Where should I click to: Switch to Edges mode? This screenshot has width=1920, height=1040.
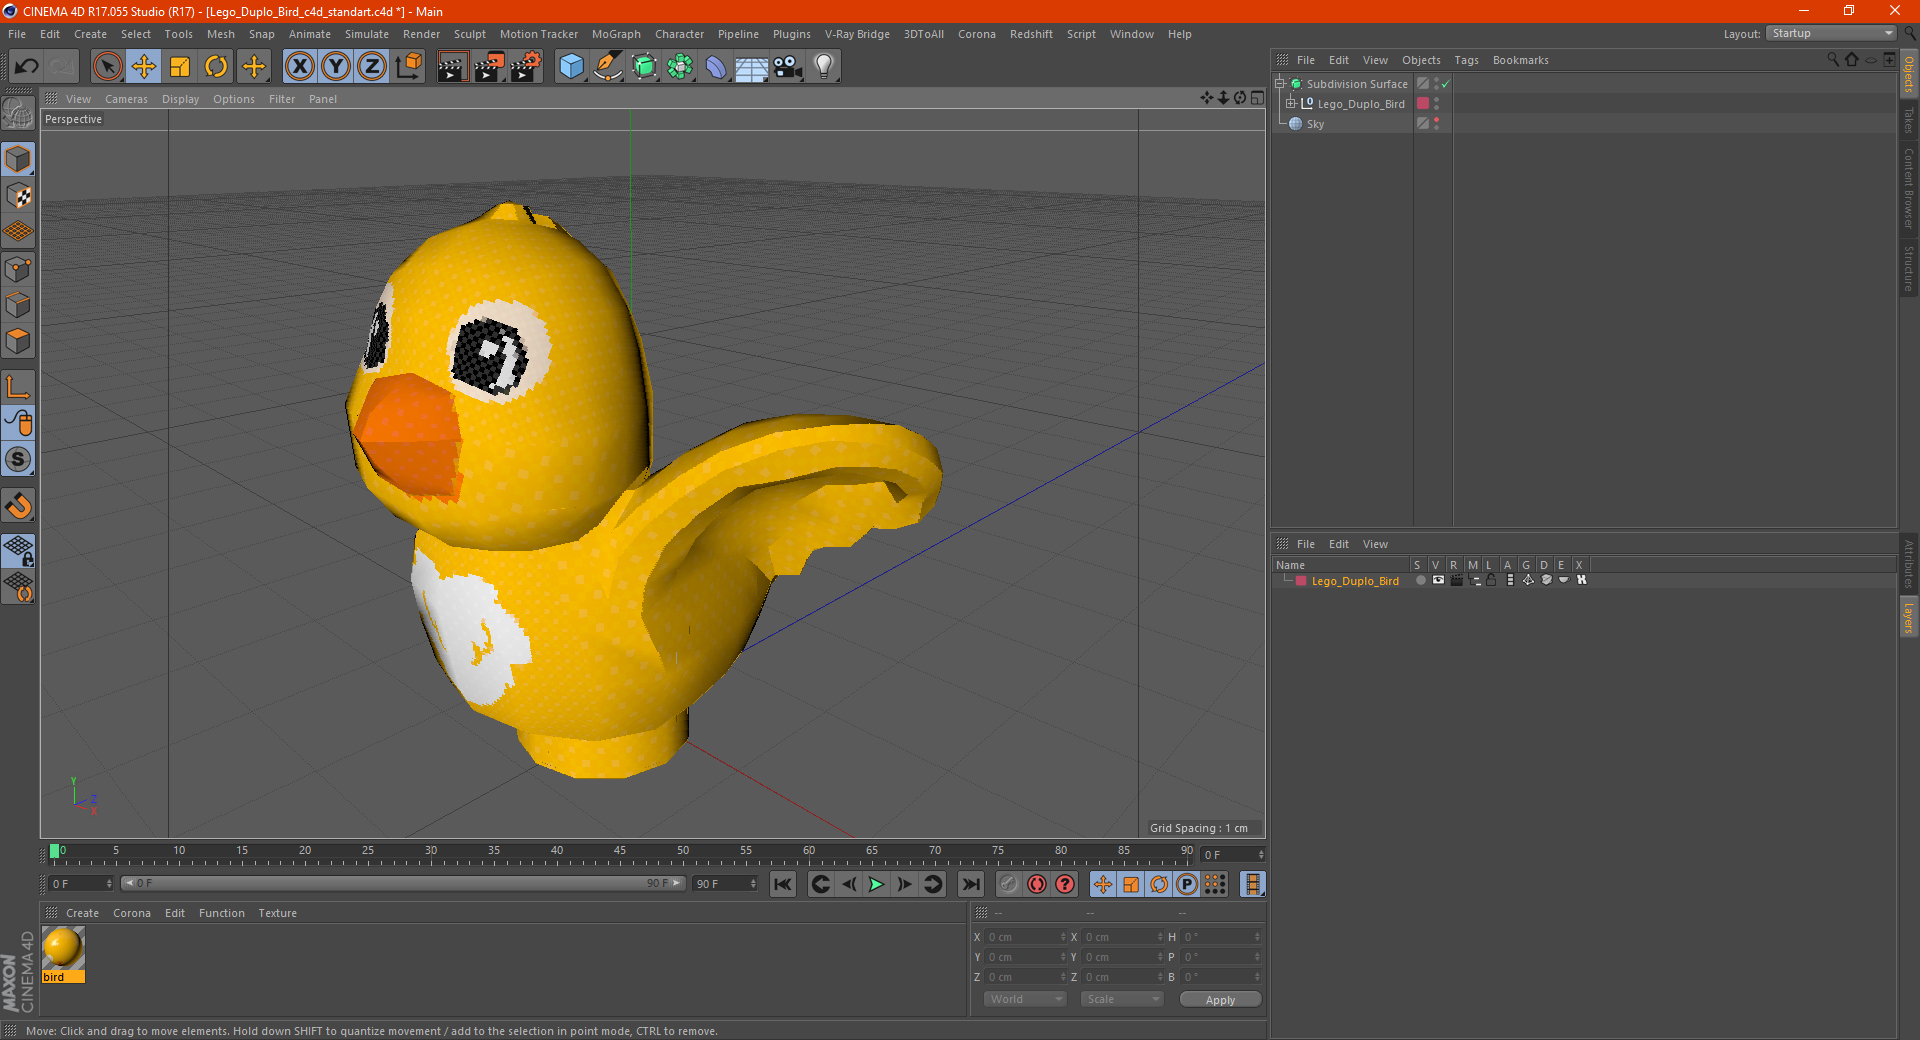point(18,305)
